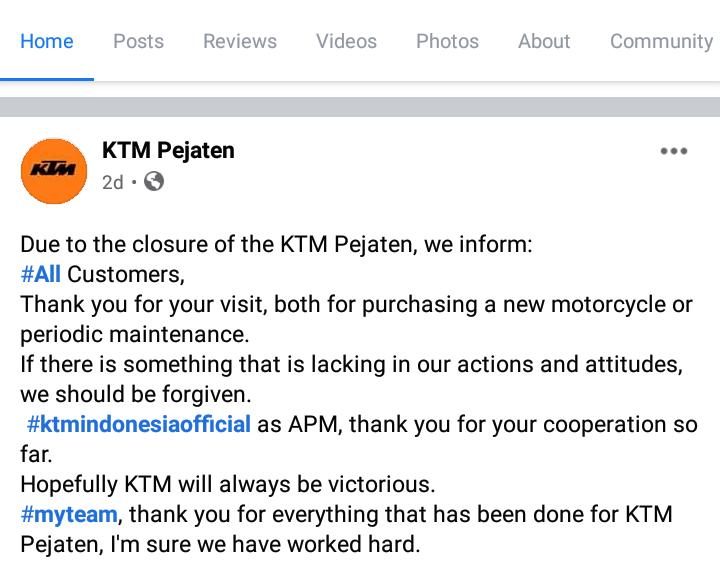
Task: Go to the Posts tab
Action: (138, 41)
